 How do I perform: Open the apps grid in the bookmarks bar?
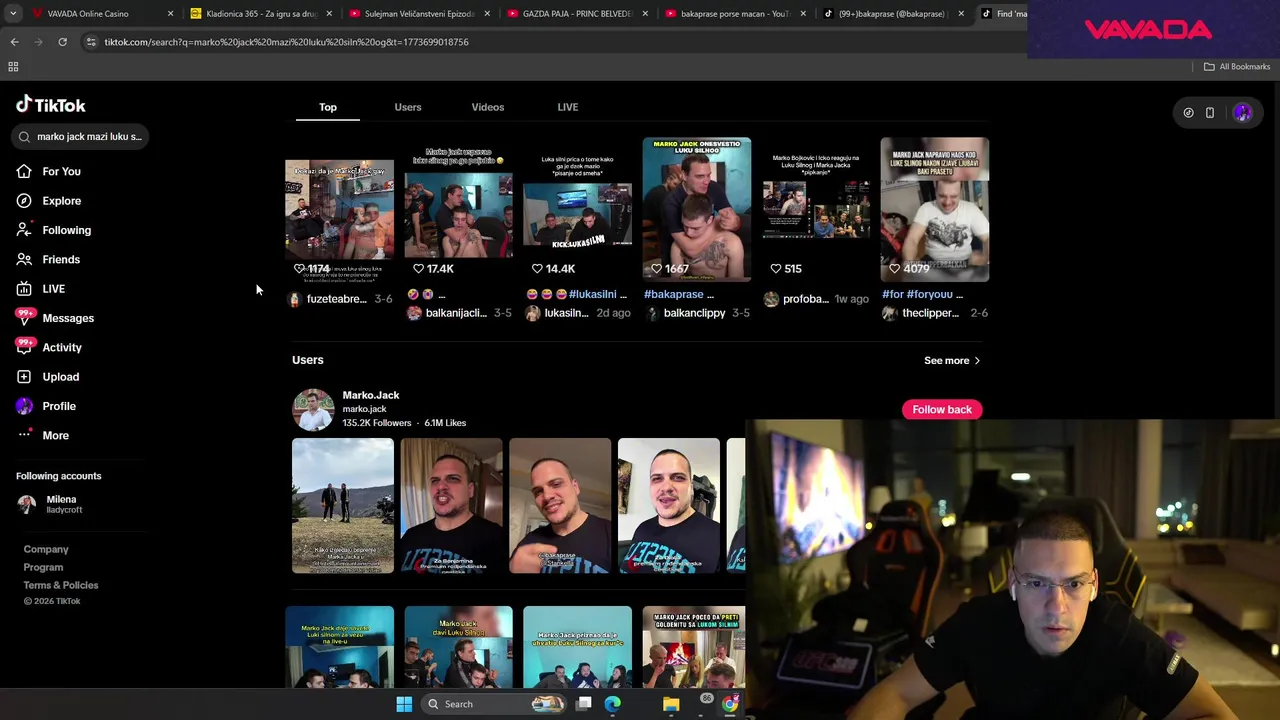tap(13, 67)
